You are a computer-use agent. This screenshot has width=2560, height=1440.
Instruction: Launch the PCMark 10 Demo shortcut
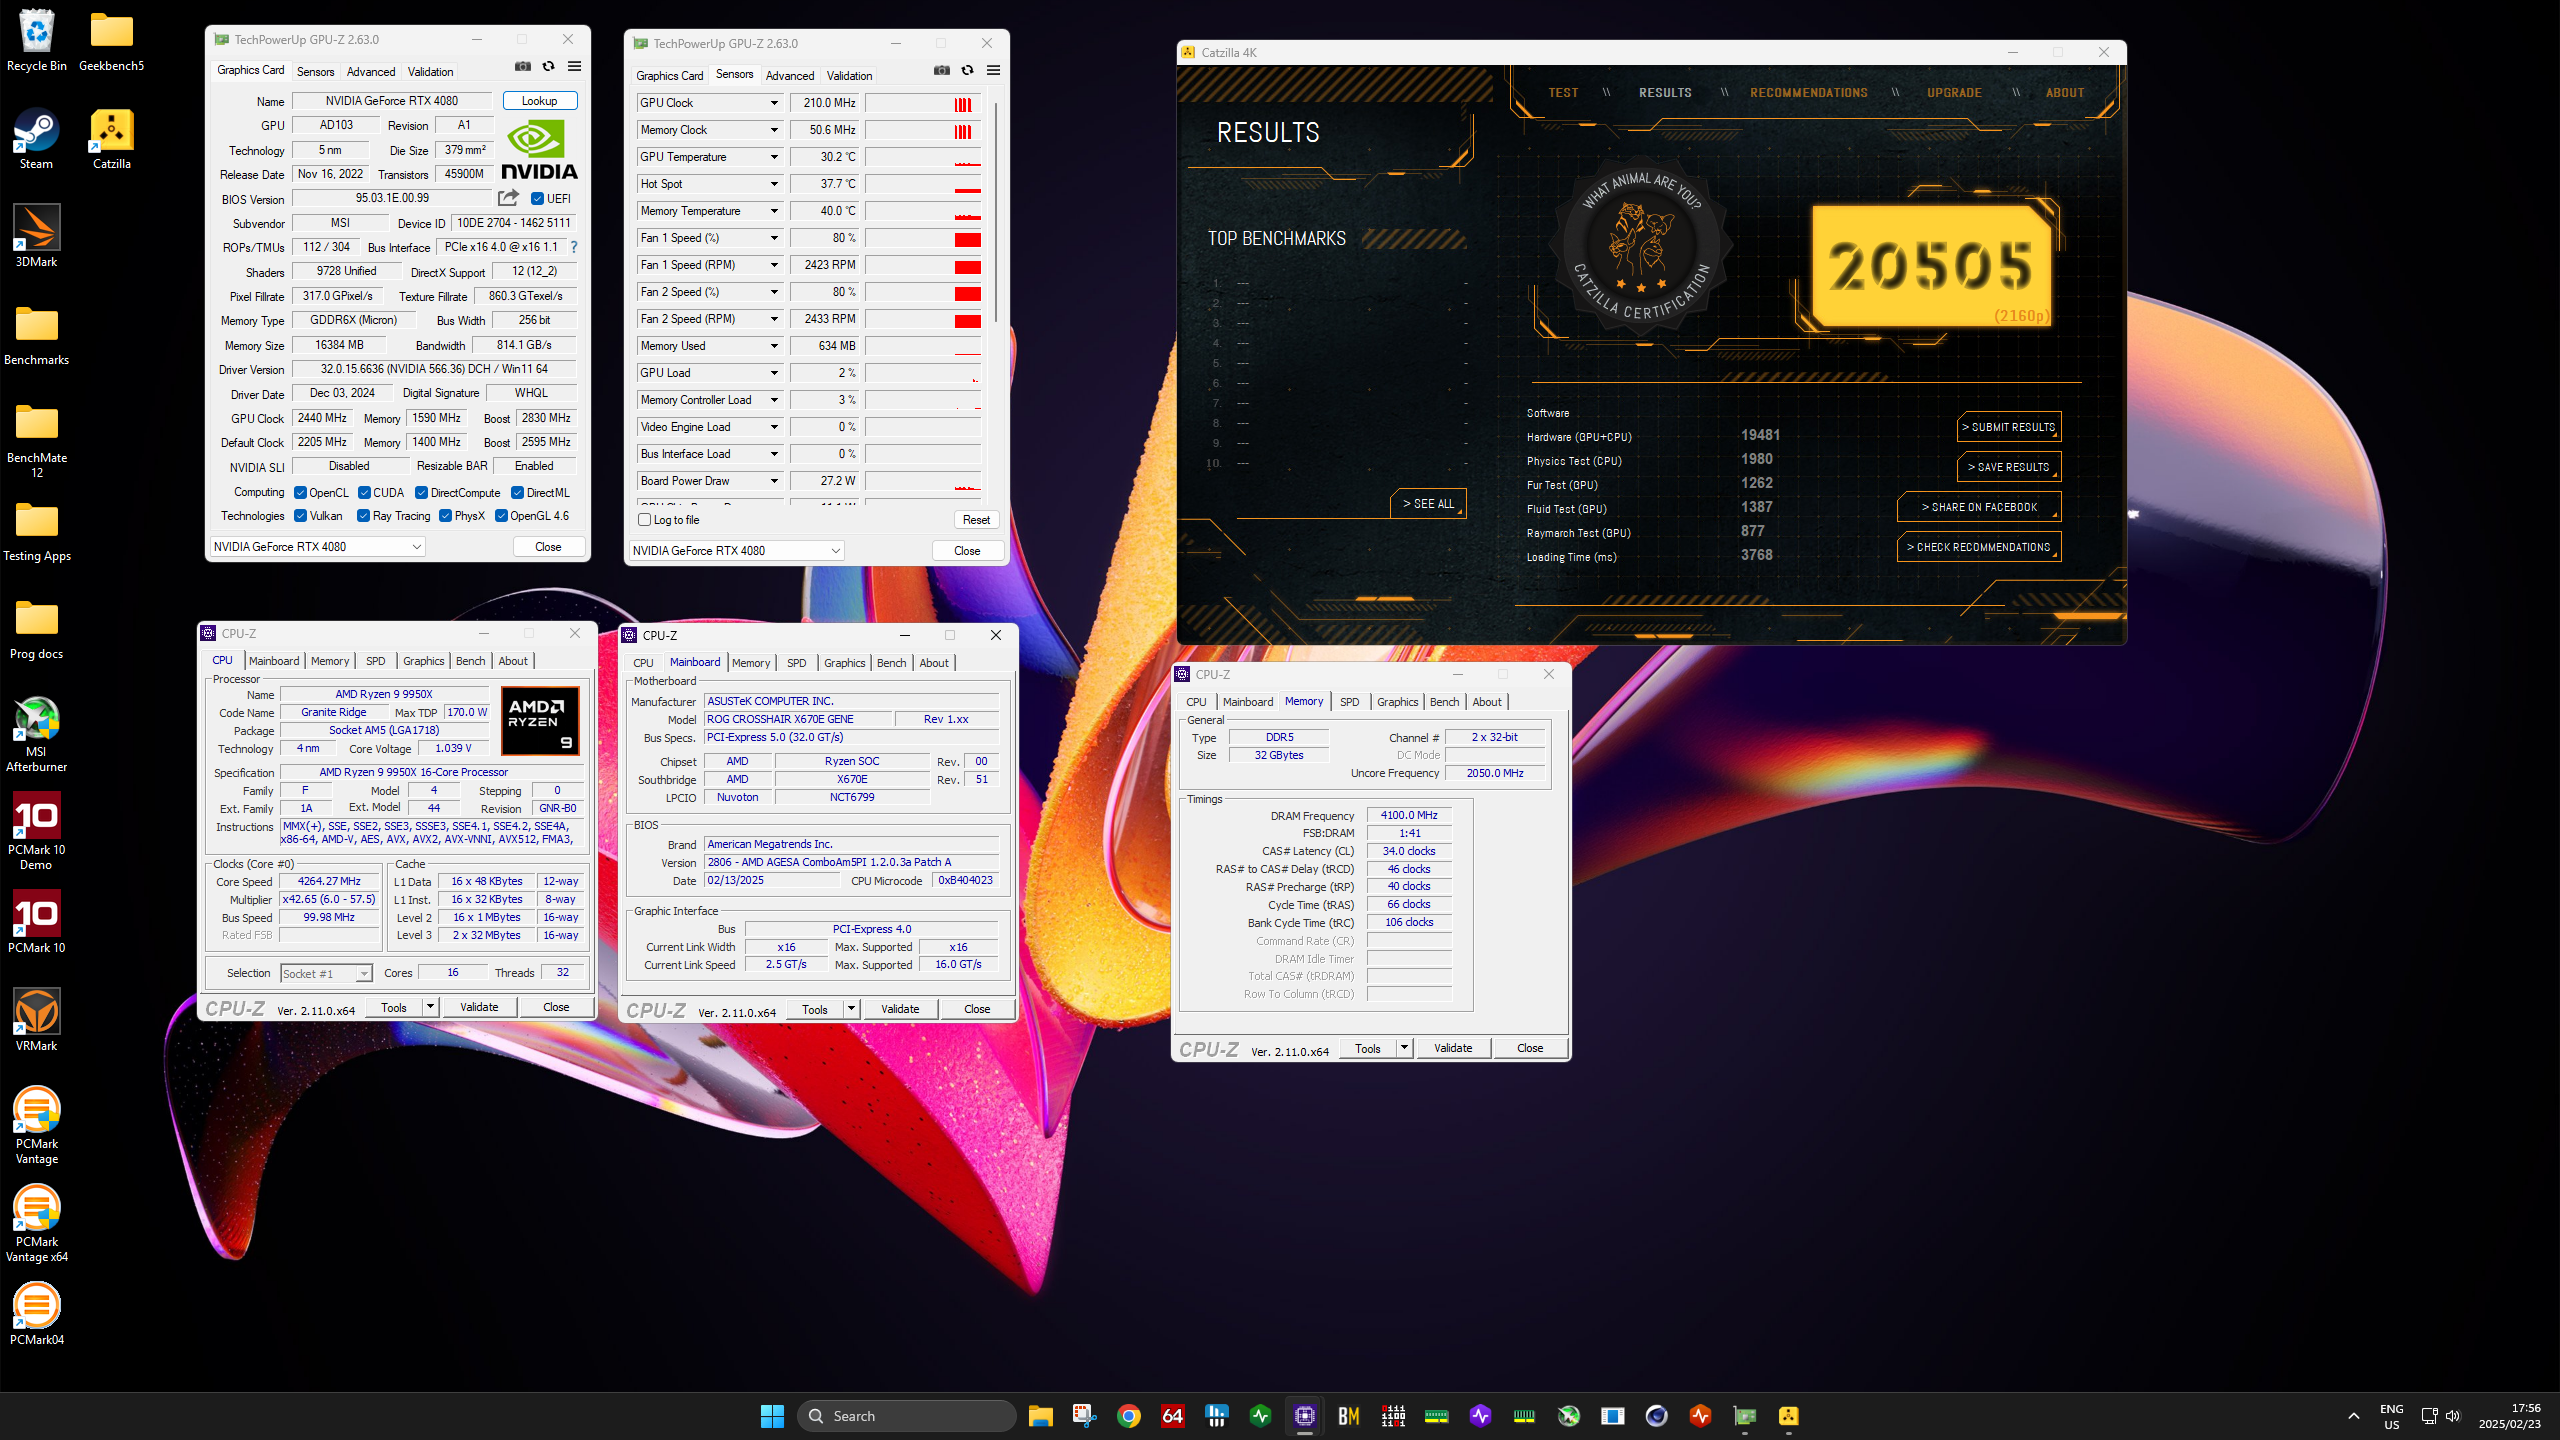tap(37, 832)
